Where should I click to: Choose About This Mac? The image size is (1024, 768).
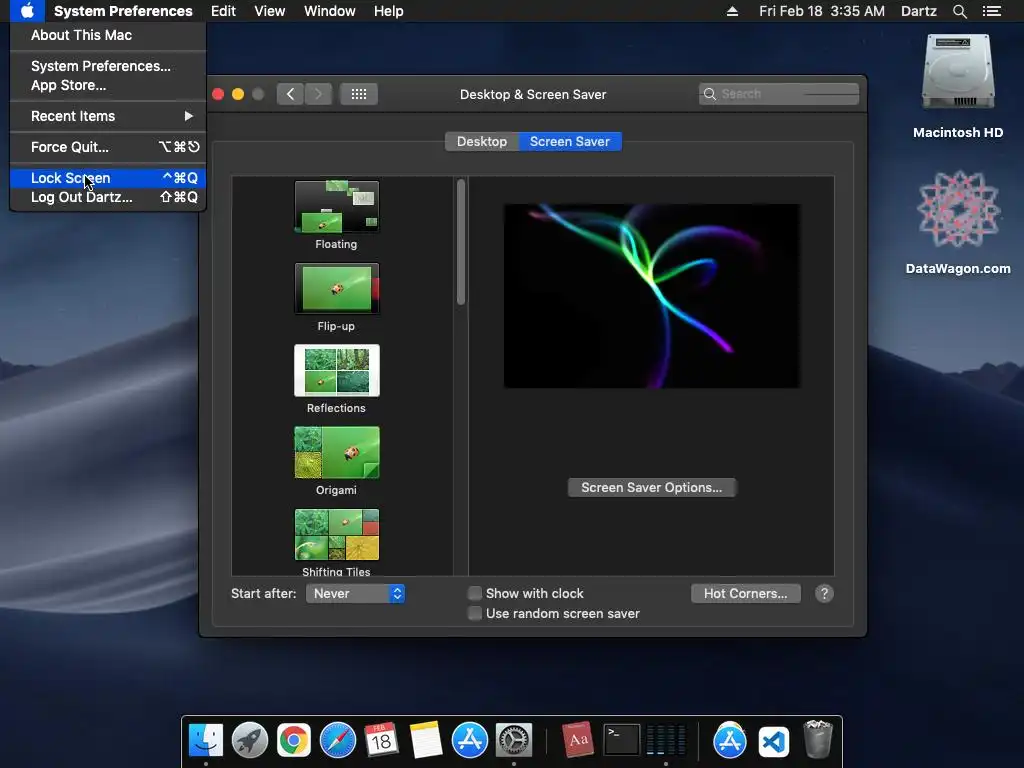108,35
